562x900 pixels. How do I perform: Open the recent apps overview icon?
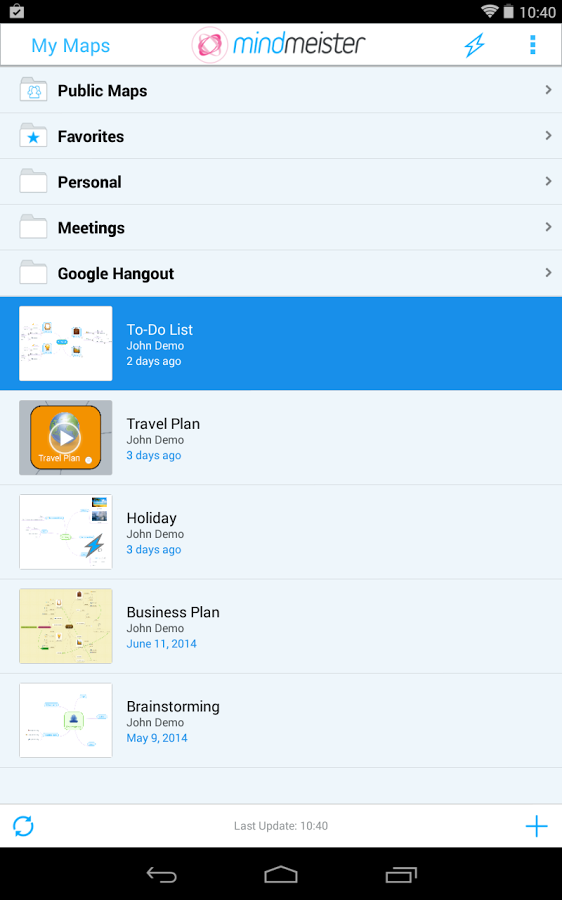401,875
